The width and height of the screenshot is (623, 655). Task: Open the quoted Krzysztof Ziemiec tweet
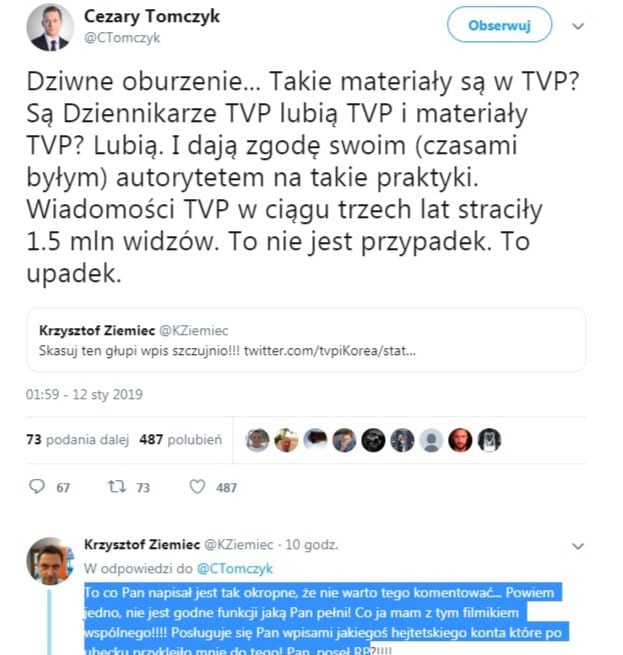click(306, 340)
